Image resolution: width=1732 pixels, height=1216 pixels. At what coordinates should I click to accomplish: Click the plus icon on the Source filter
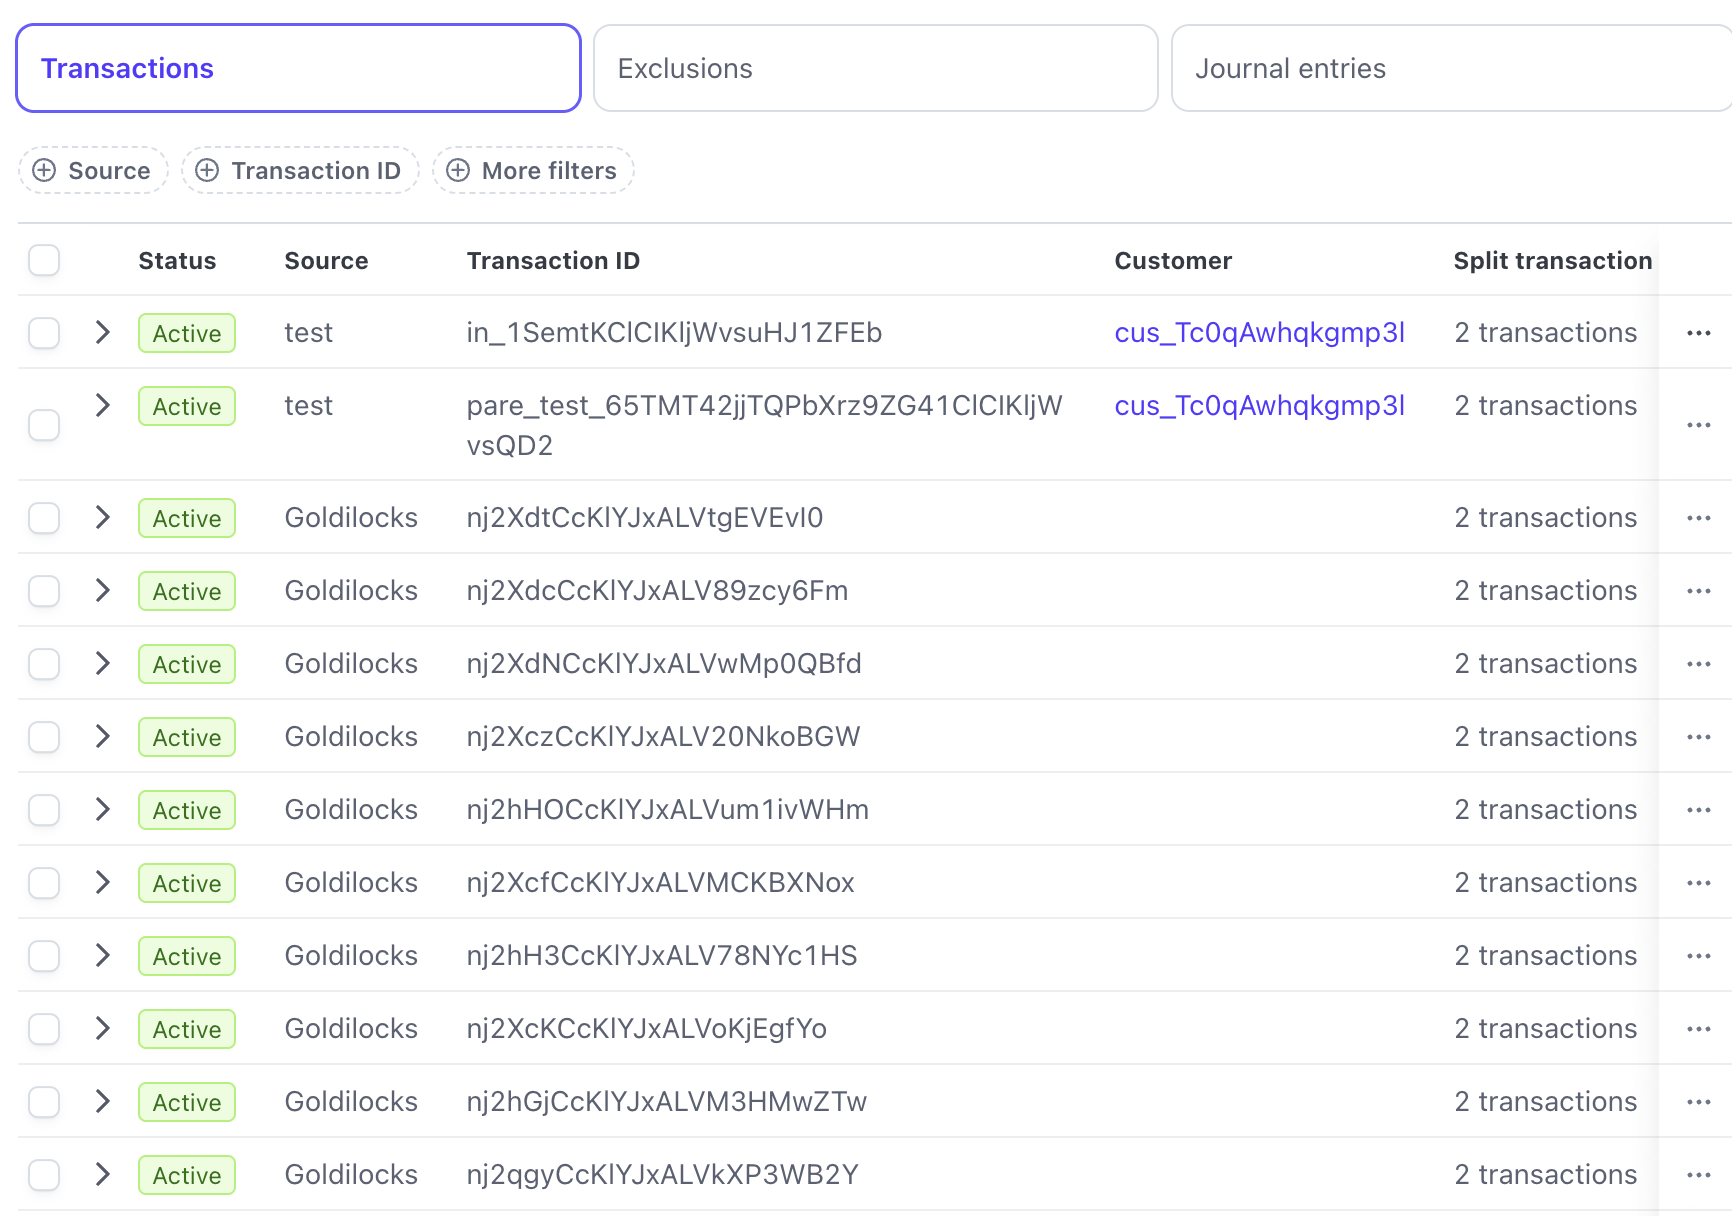(44, 170)
